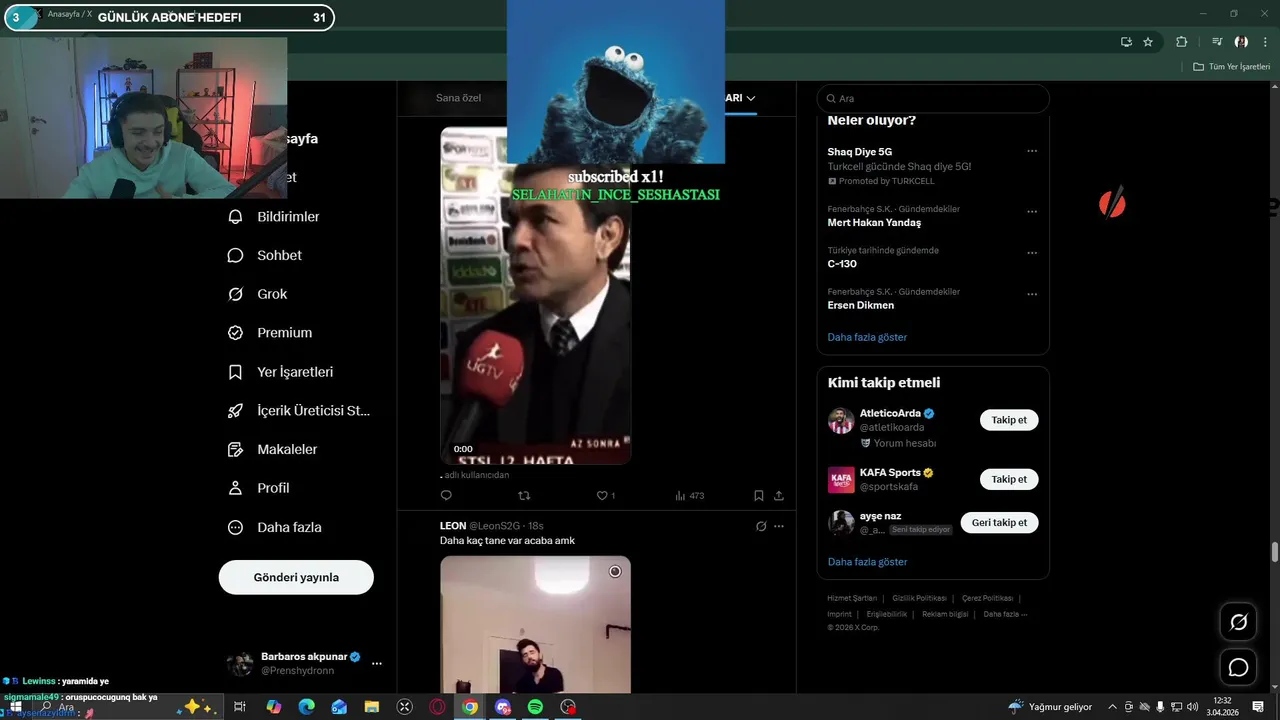This screenshot has width=1280, height=720.
Task: Click the Sohbet speech bubble icon
Action: tap(235, 255)
